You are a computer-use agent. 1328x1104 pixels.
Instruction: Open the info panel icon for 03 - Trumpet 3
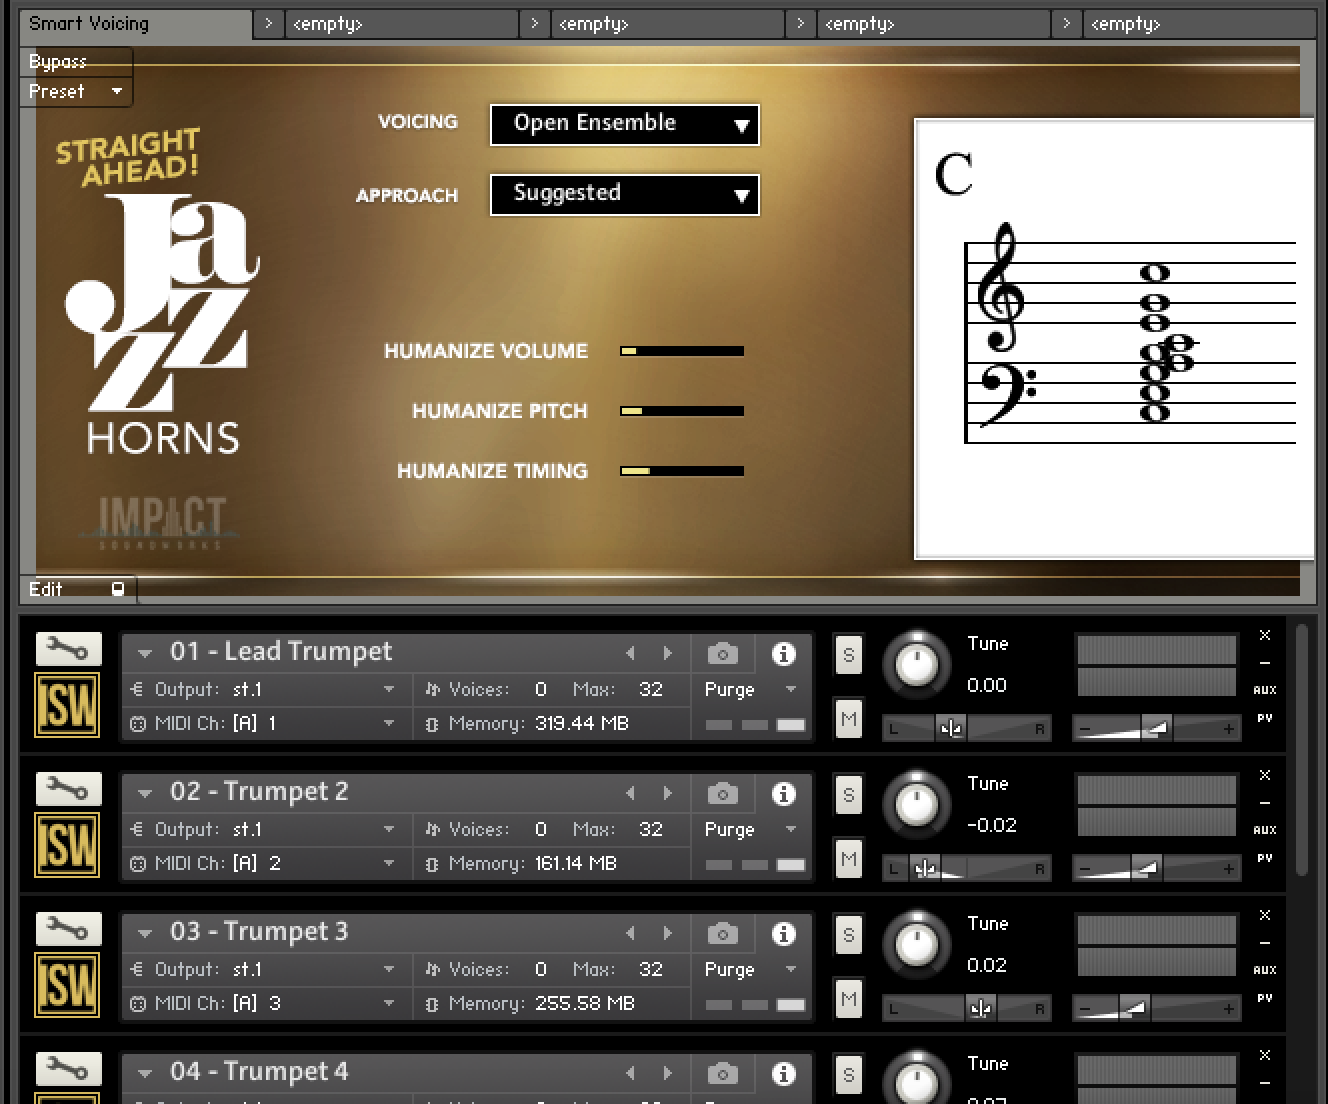click(783, 933)
